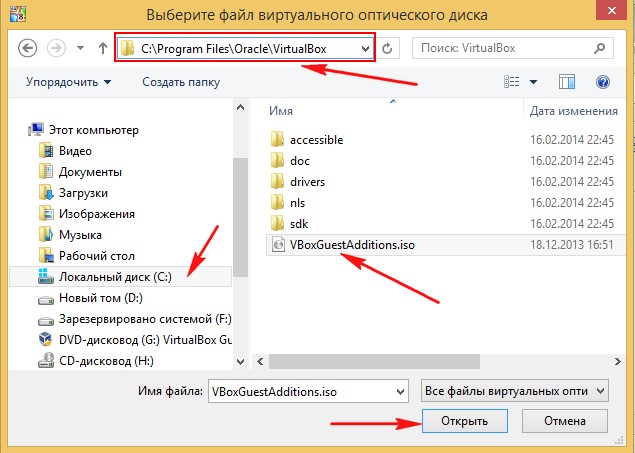
Task: Select the sdk folder
Action: click(290, 224)
